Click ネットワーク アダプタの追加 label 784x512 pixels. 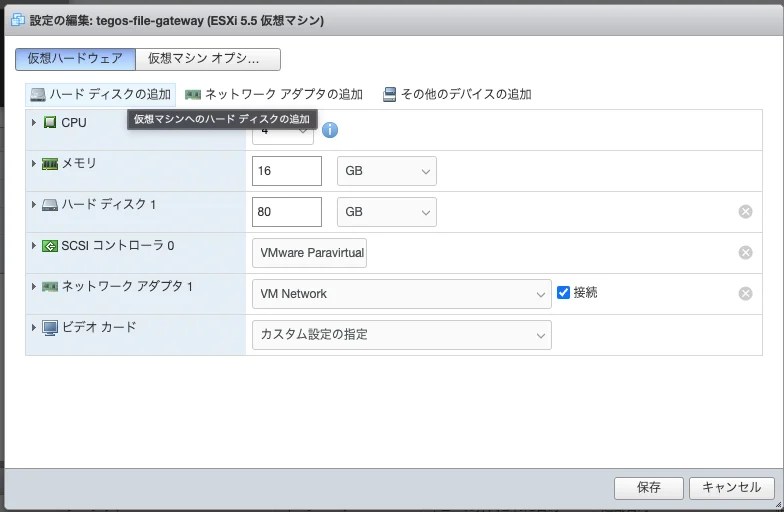(x=284, y=94)
